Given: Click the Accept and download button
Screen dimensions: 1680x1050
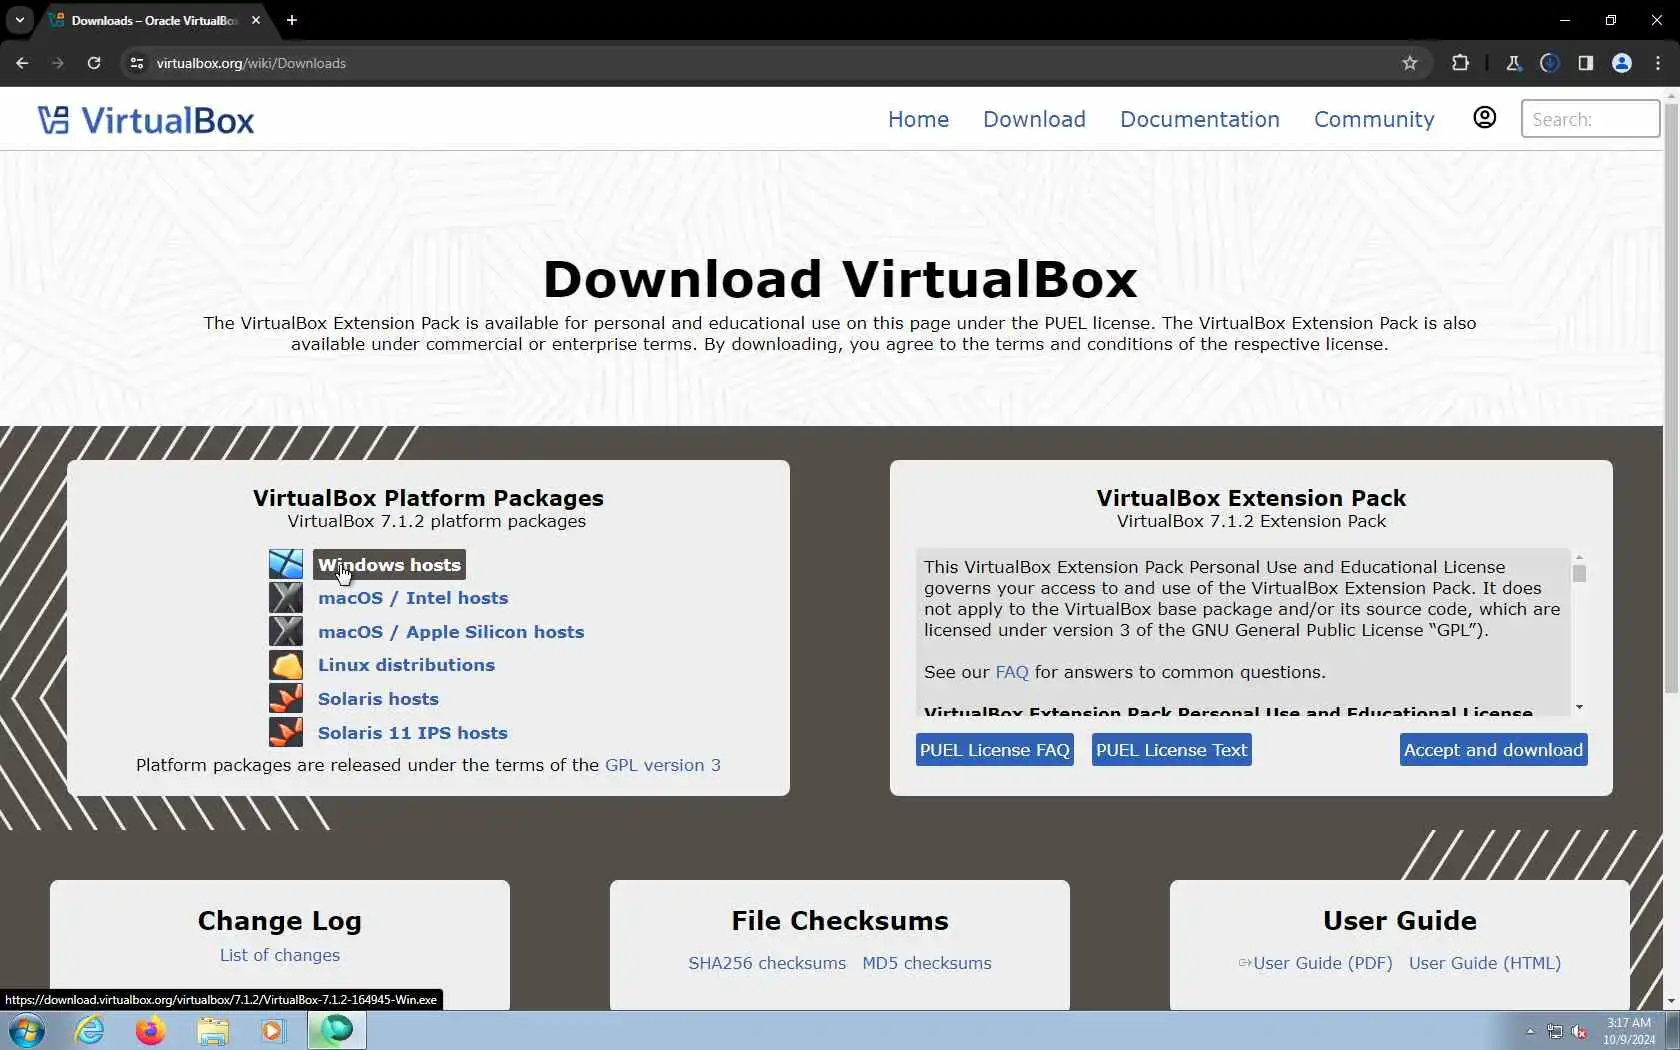Looking at the screenshot, I should [1494, 750].
